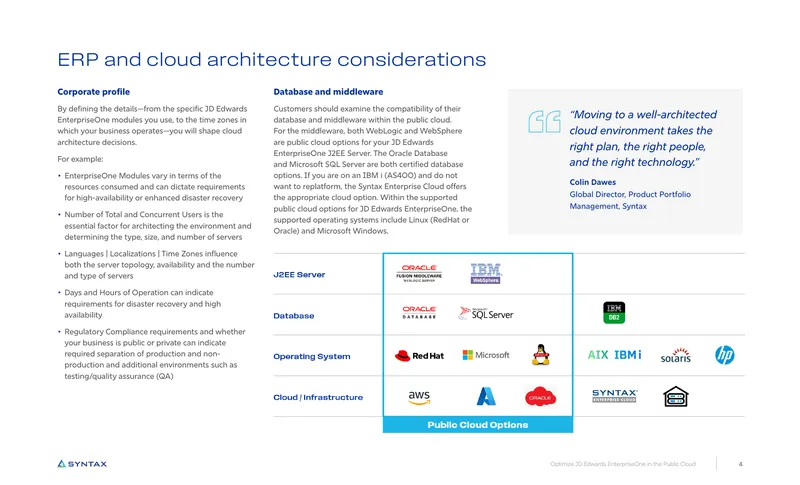
Task: Click the 'Customers should examine the compatibility' paragraph
Action: (x=372, y=170)
